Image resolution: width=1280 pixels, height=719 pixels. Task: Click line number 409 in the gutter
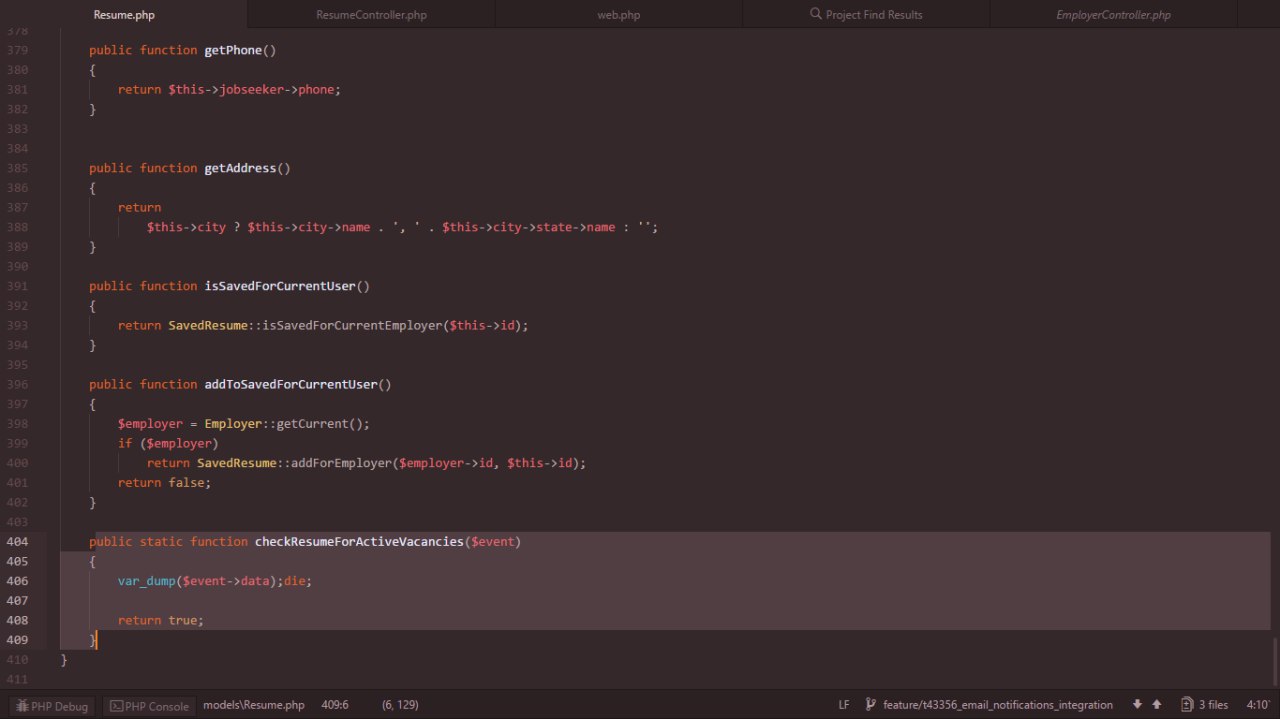tap(18, 640)
